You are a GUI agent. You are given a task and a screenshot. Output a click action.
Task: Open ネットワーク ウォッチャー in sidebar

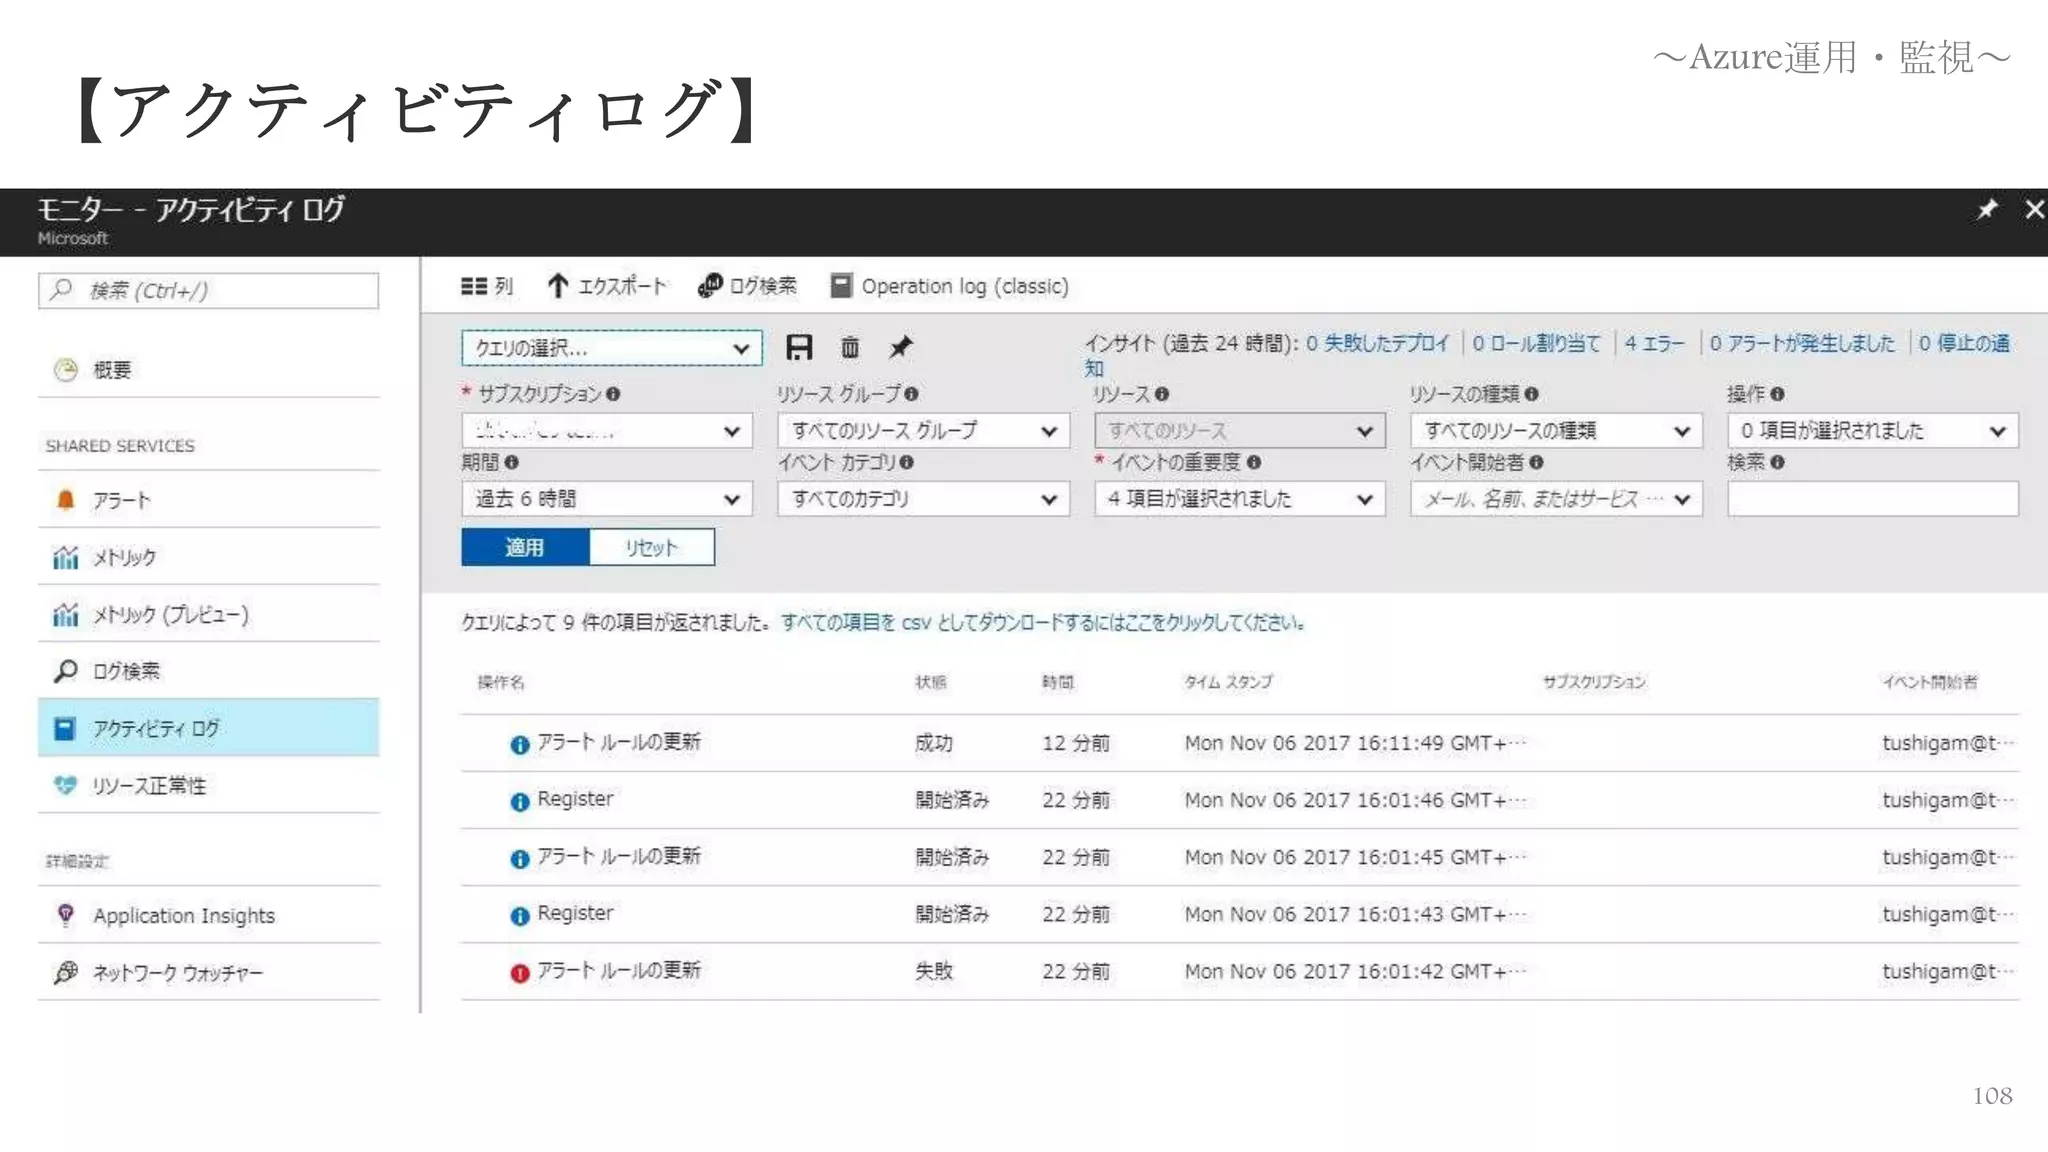208,972
